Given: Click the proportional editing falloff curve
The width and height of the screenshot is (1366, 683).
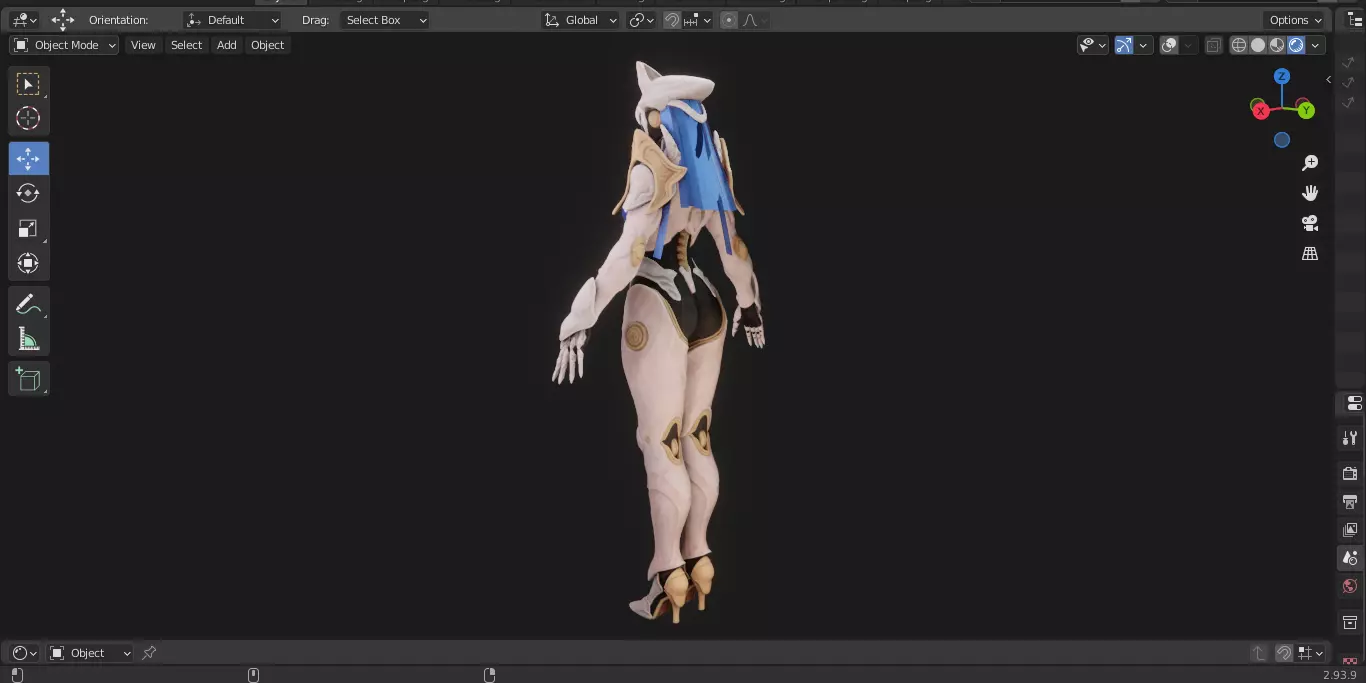Looking at the screenshot, I should pos(750,20).
